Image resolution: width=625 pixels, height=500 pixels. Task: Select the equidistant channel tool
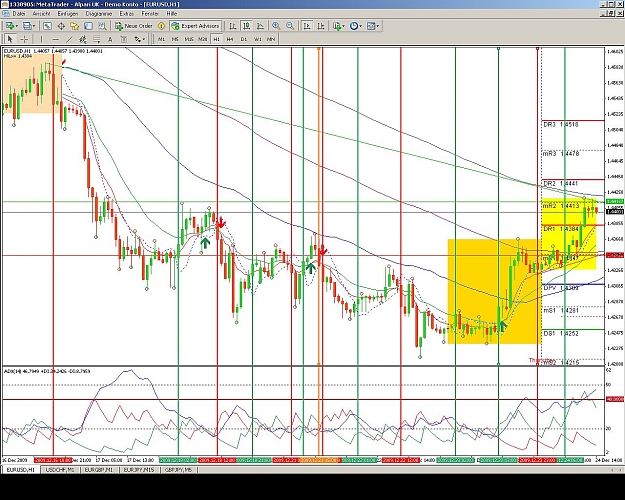click(x=83, y=39)
